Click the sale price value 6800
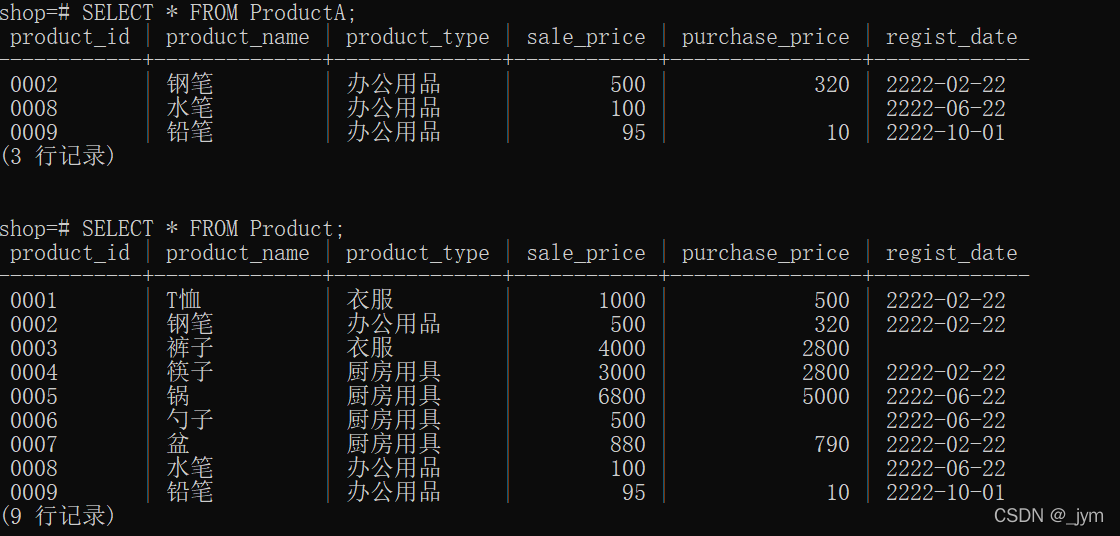 (x=621, y=396)
